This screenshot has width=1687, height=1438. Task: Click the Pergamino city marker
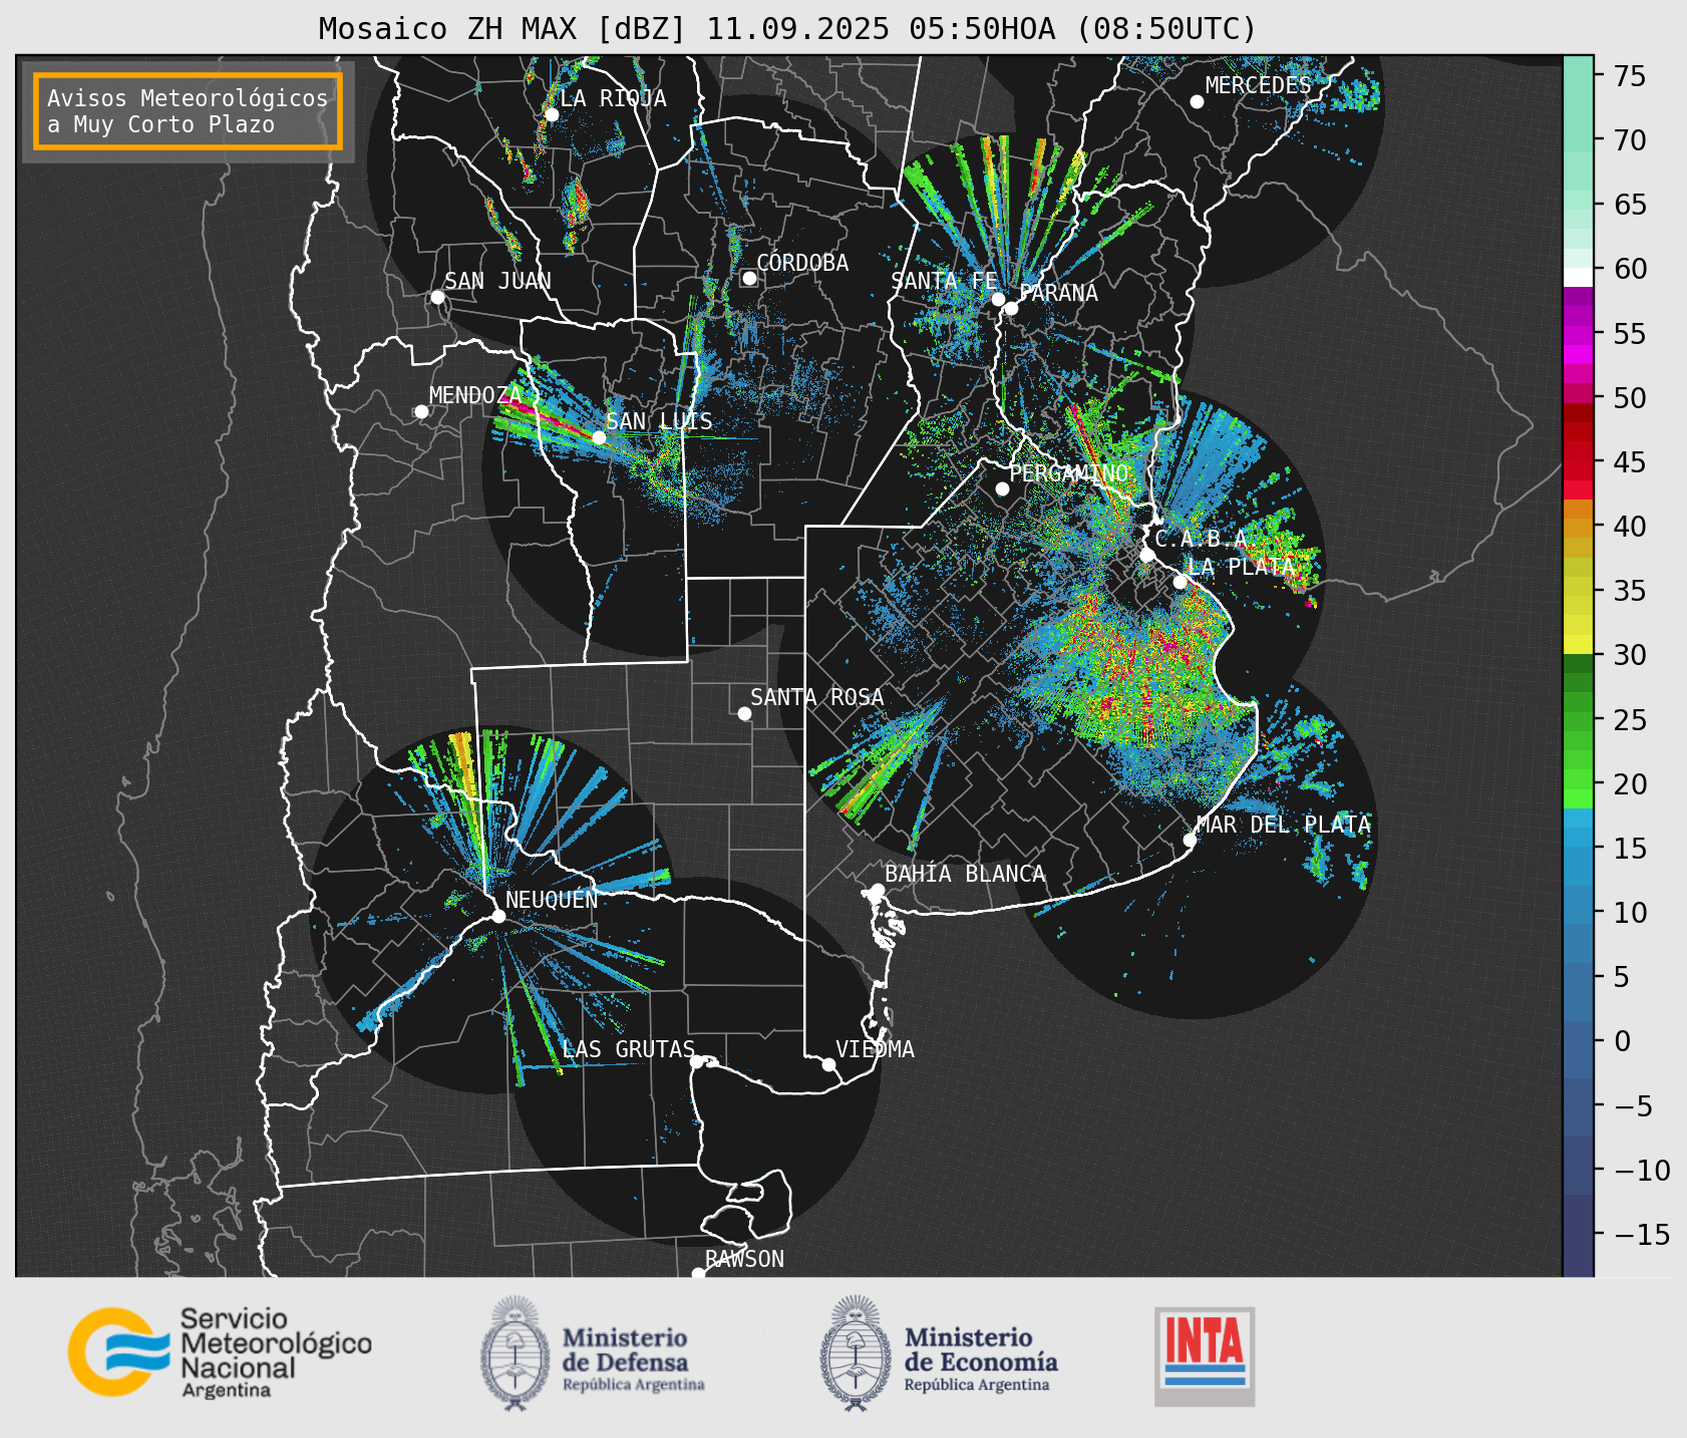tap(1002, 489)
